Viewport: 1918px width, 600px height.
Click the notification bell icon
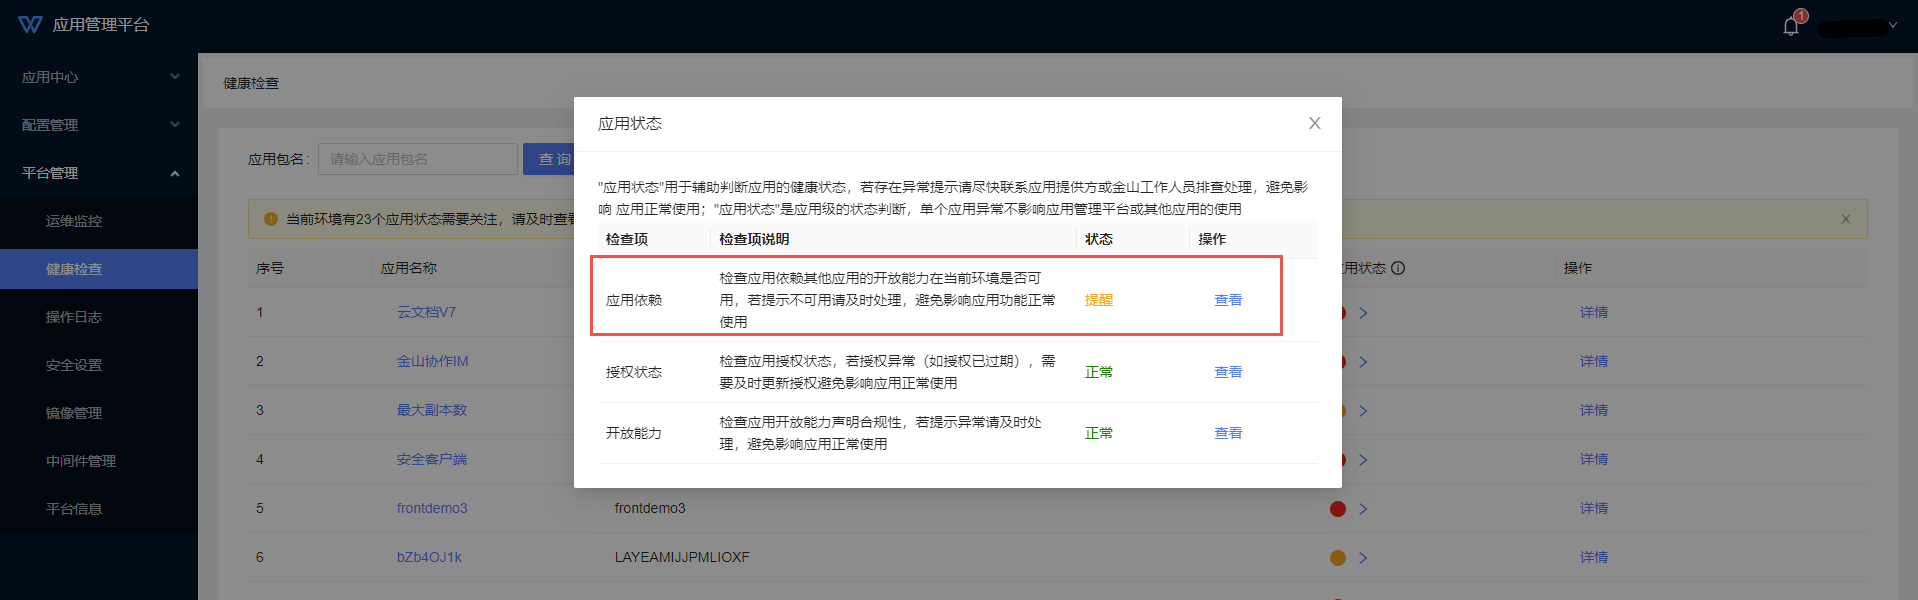coord(1790,26)
